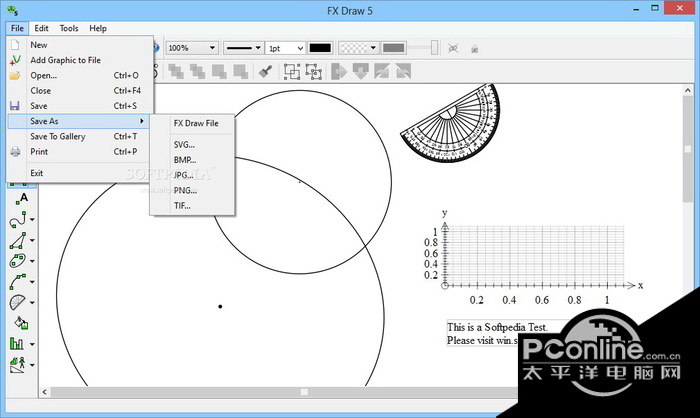
Task: Pick the ellipse drawing tool
Action: (x=18, y=261)
